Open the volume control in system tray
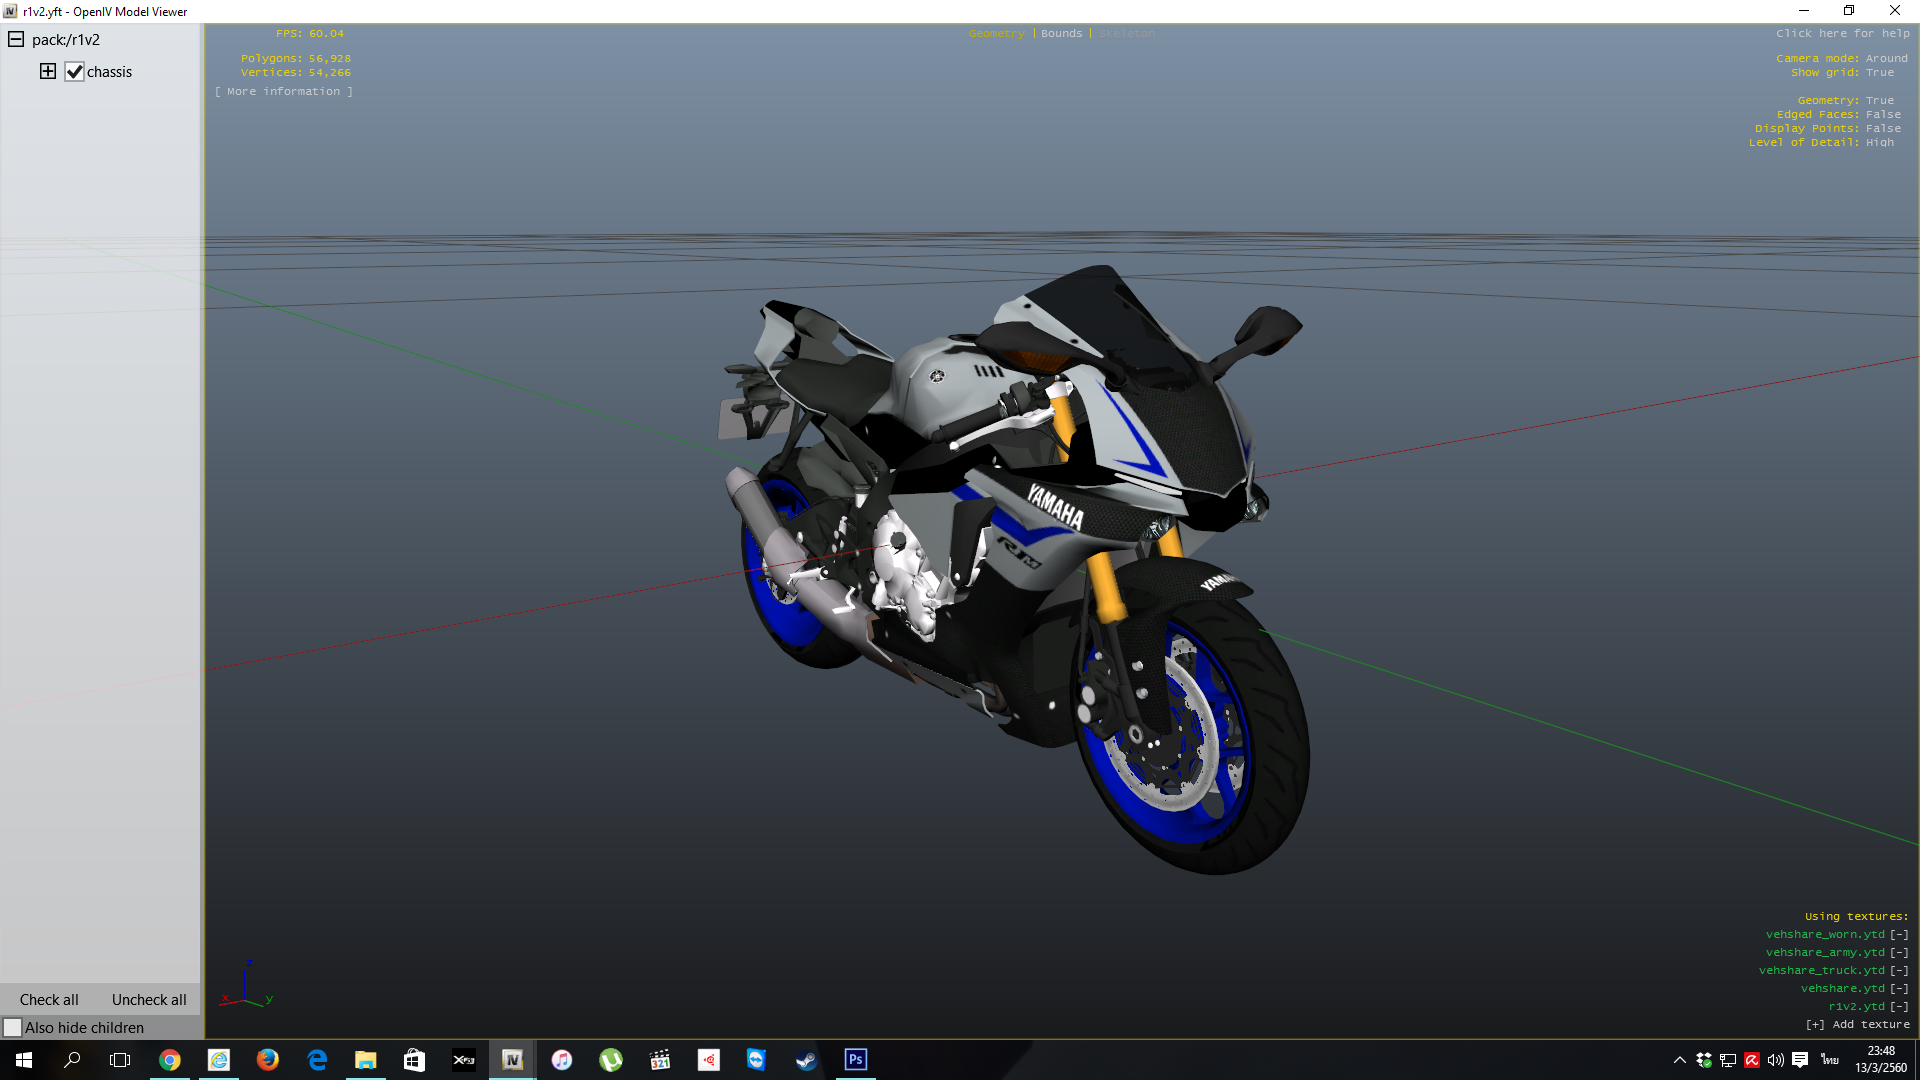The width and height of the screenshot is (1920, 1080). [x=1776, y=1060]
